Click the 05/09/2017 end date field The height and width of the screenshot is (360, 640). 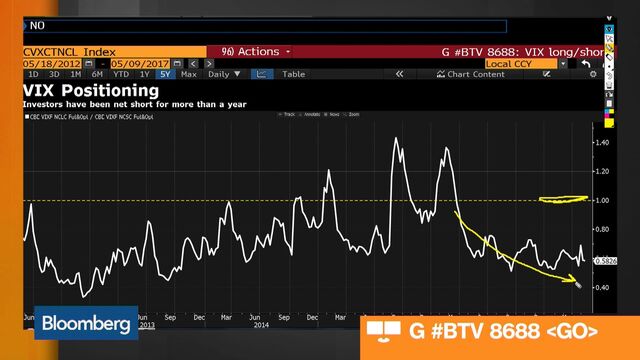[x=140, y=64]
